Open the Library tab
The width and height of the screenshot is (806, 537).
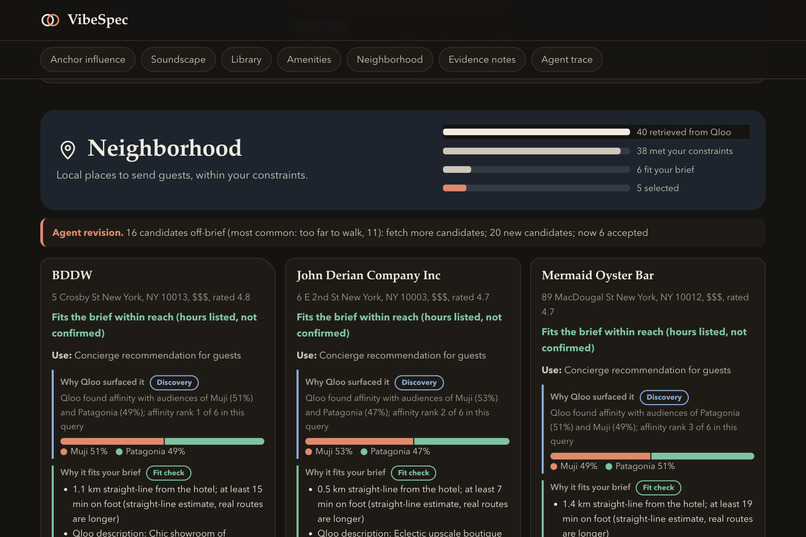click(246, 60)
